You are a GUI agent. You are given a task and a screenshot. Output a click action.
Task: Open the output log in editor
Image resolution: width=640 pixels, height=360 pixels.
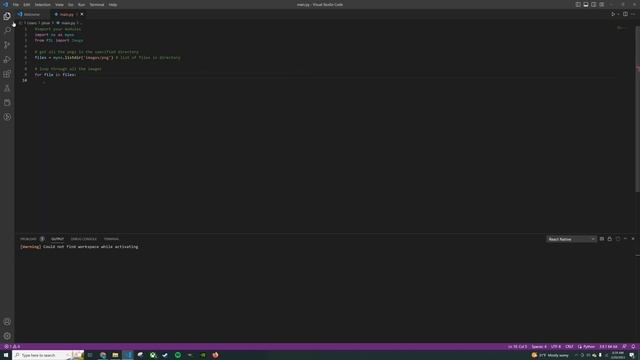coord(618,239)
